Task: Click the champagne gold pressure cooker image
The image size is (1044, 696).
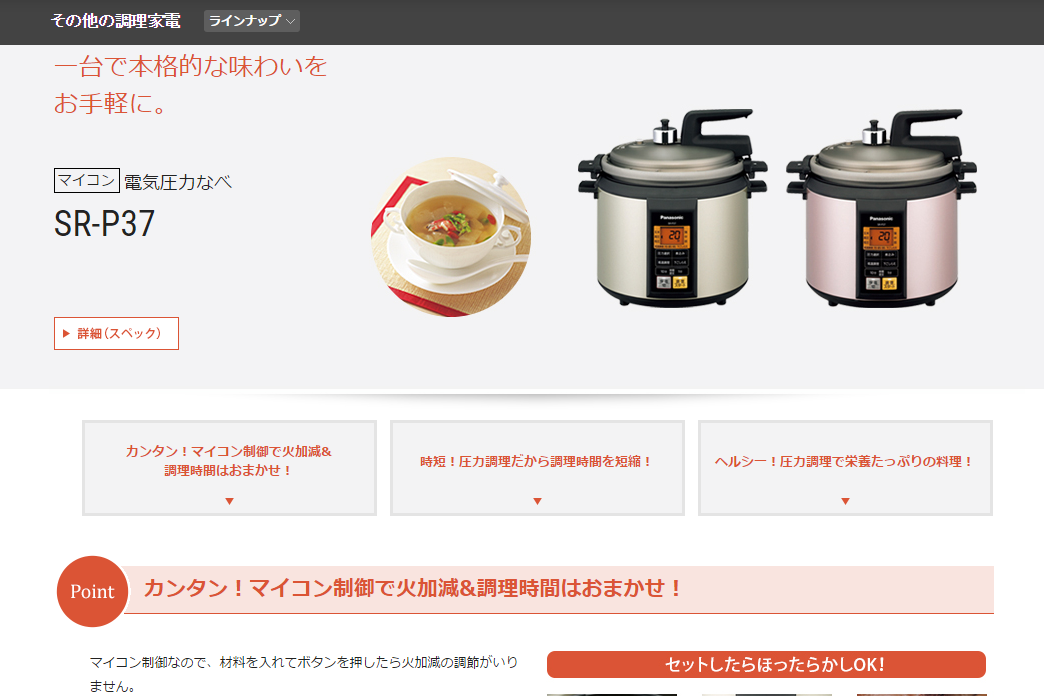Action: click(x=672, y=208)
